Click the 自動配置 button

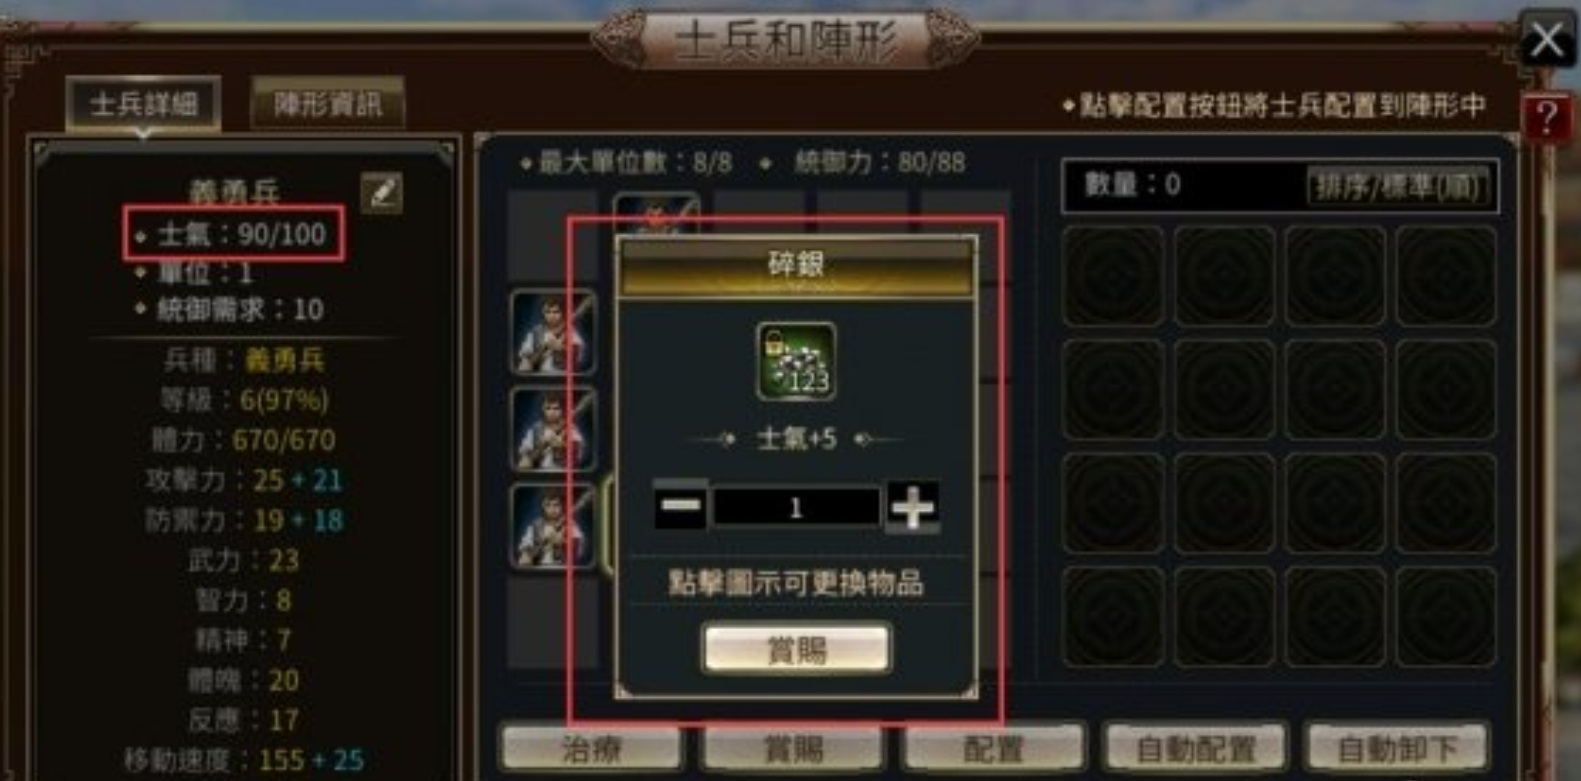click(1195, 748)
